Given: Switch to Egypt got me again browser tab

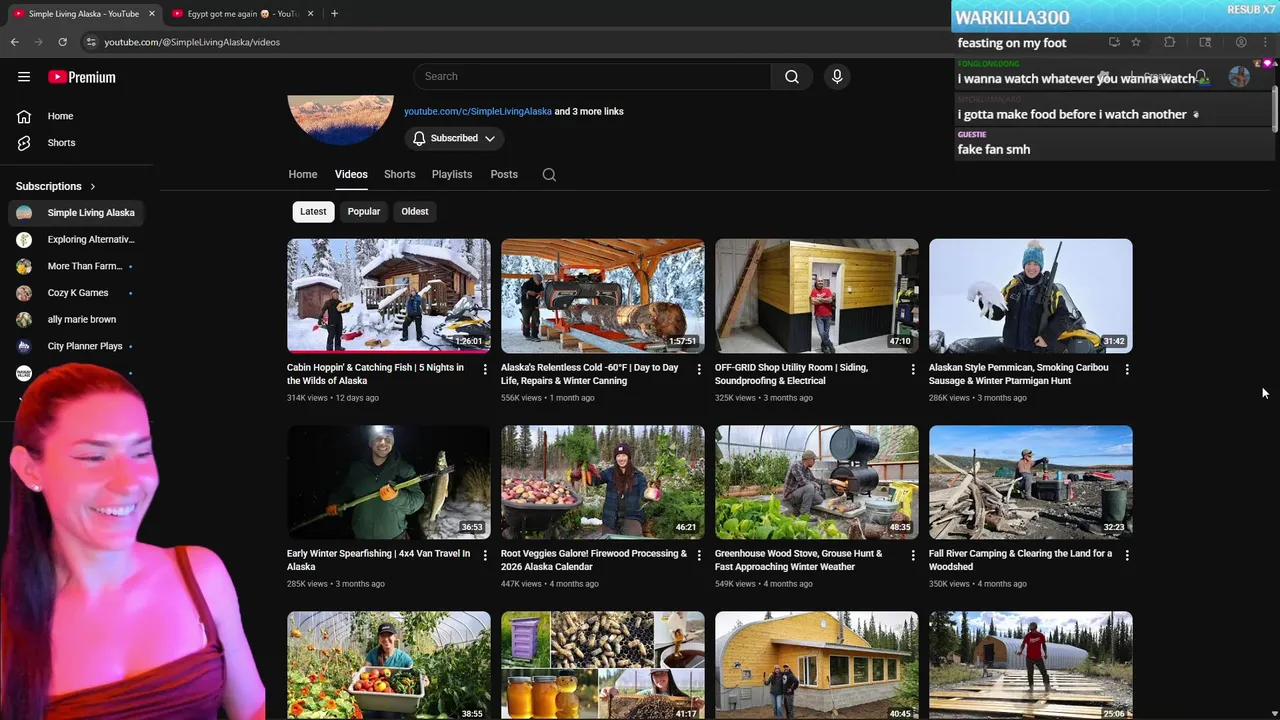Looking at the screenshot, I should pyautogui.click(x=240, y=14).
